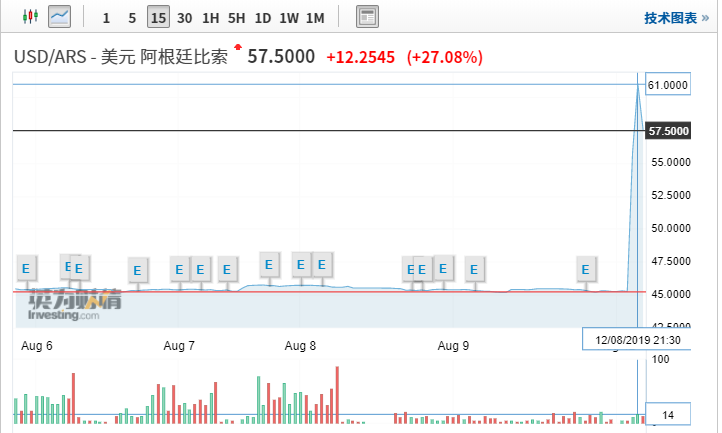
Task: Open the E event marker above Aug 7
Action: [x=179, y=268]
